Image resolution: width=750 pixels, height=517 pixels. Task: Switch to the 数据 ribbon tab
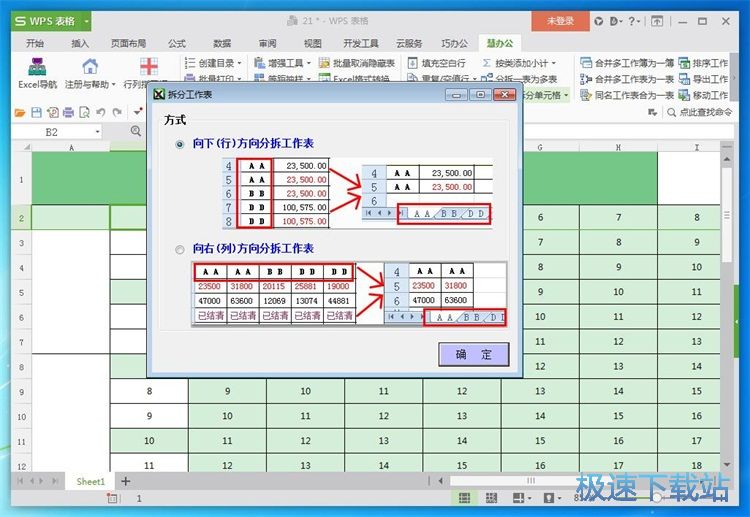[222, 43]
